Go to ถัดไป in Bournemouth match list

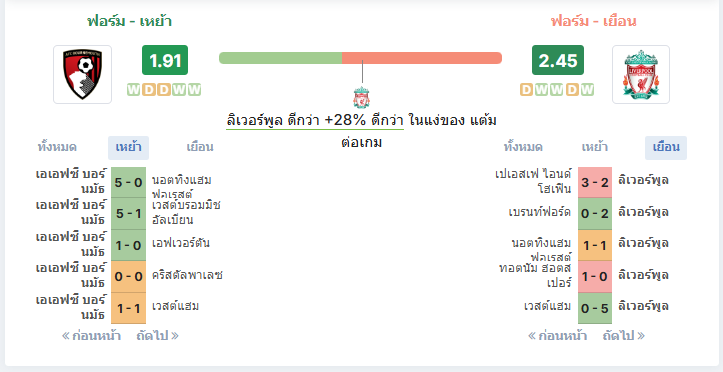pyautogui.click(x=158, y=336)
